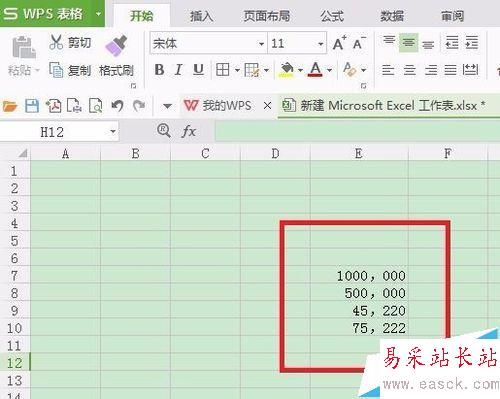
Task: Center text horizontally
Action: [410, 70]
